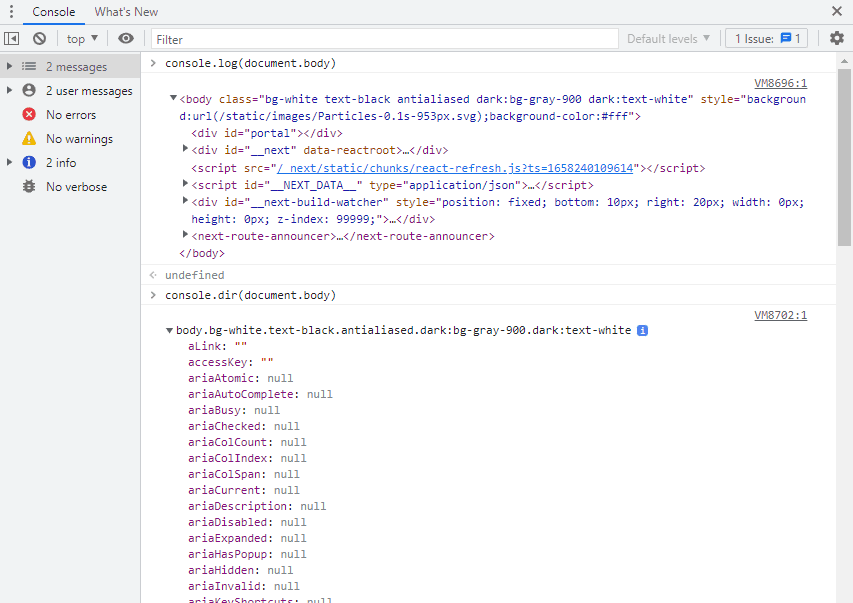
Task: Open Console settings gear
Action: coord(837,38)
